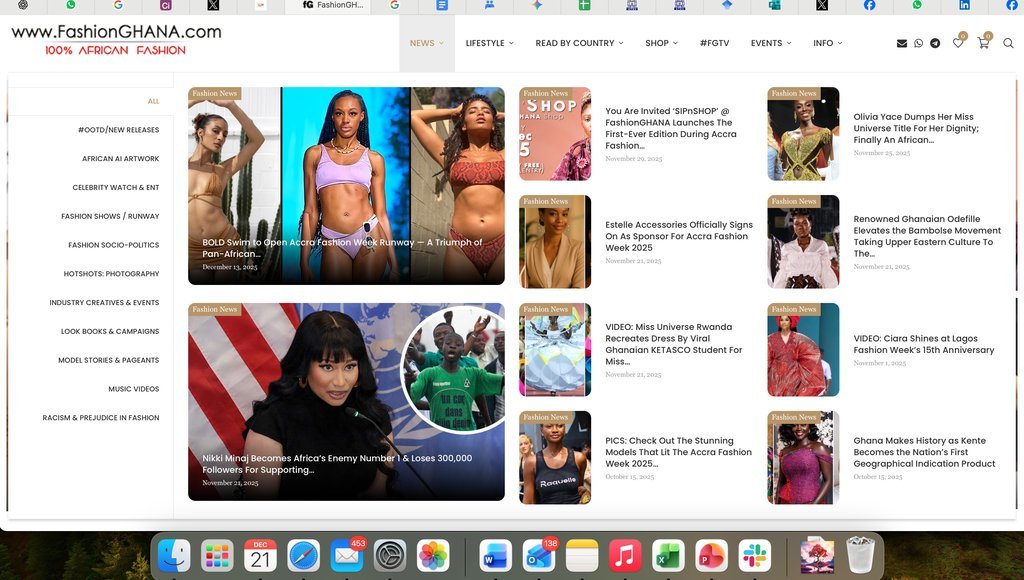
Task: Click Fashion News tag on Nikki Minaj card
Action: click(214, 309)
